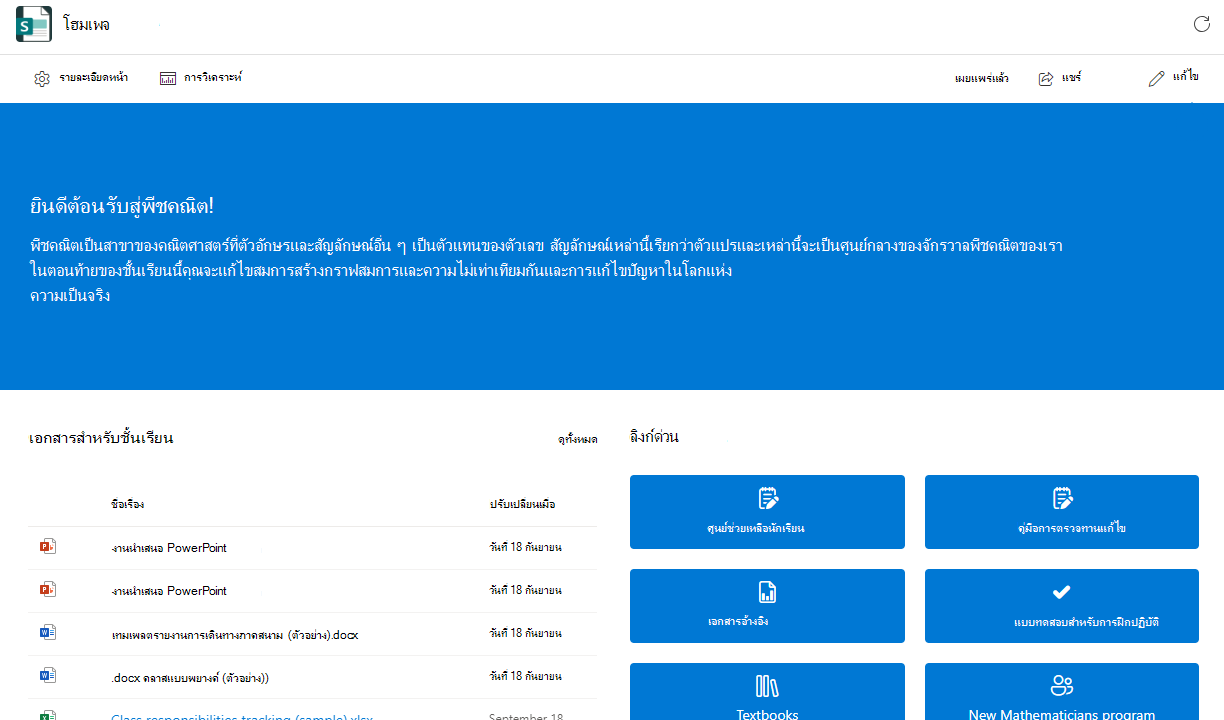The height and width of the screenshot is (720, 1224).
Task: Open the คู่มือการตรวจทานแก้ไข quick link
Action: pyautogui.click(x=1062, y=512)
